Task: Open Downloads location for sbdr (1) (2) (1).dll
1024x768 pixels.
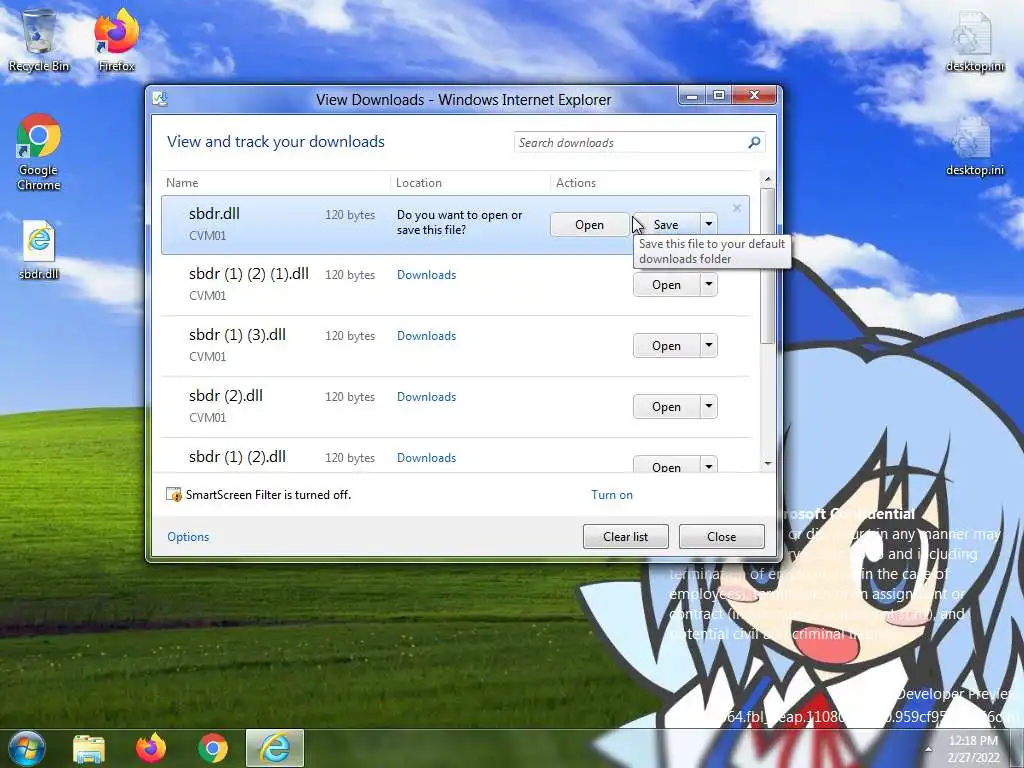Action: click(426, 275)
